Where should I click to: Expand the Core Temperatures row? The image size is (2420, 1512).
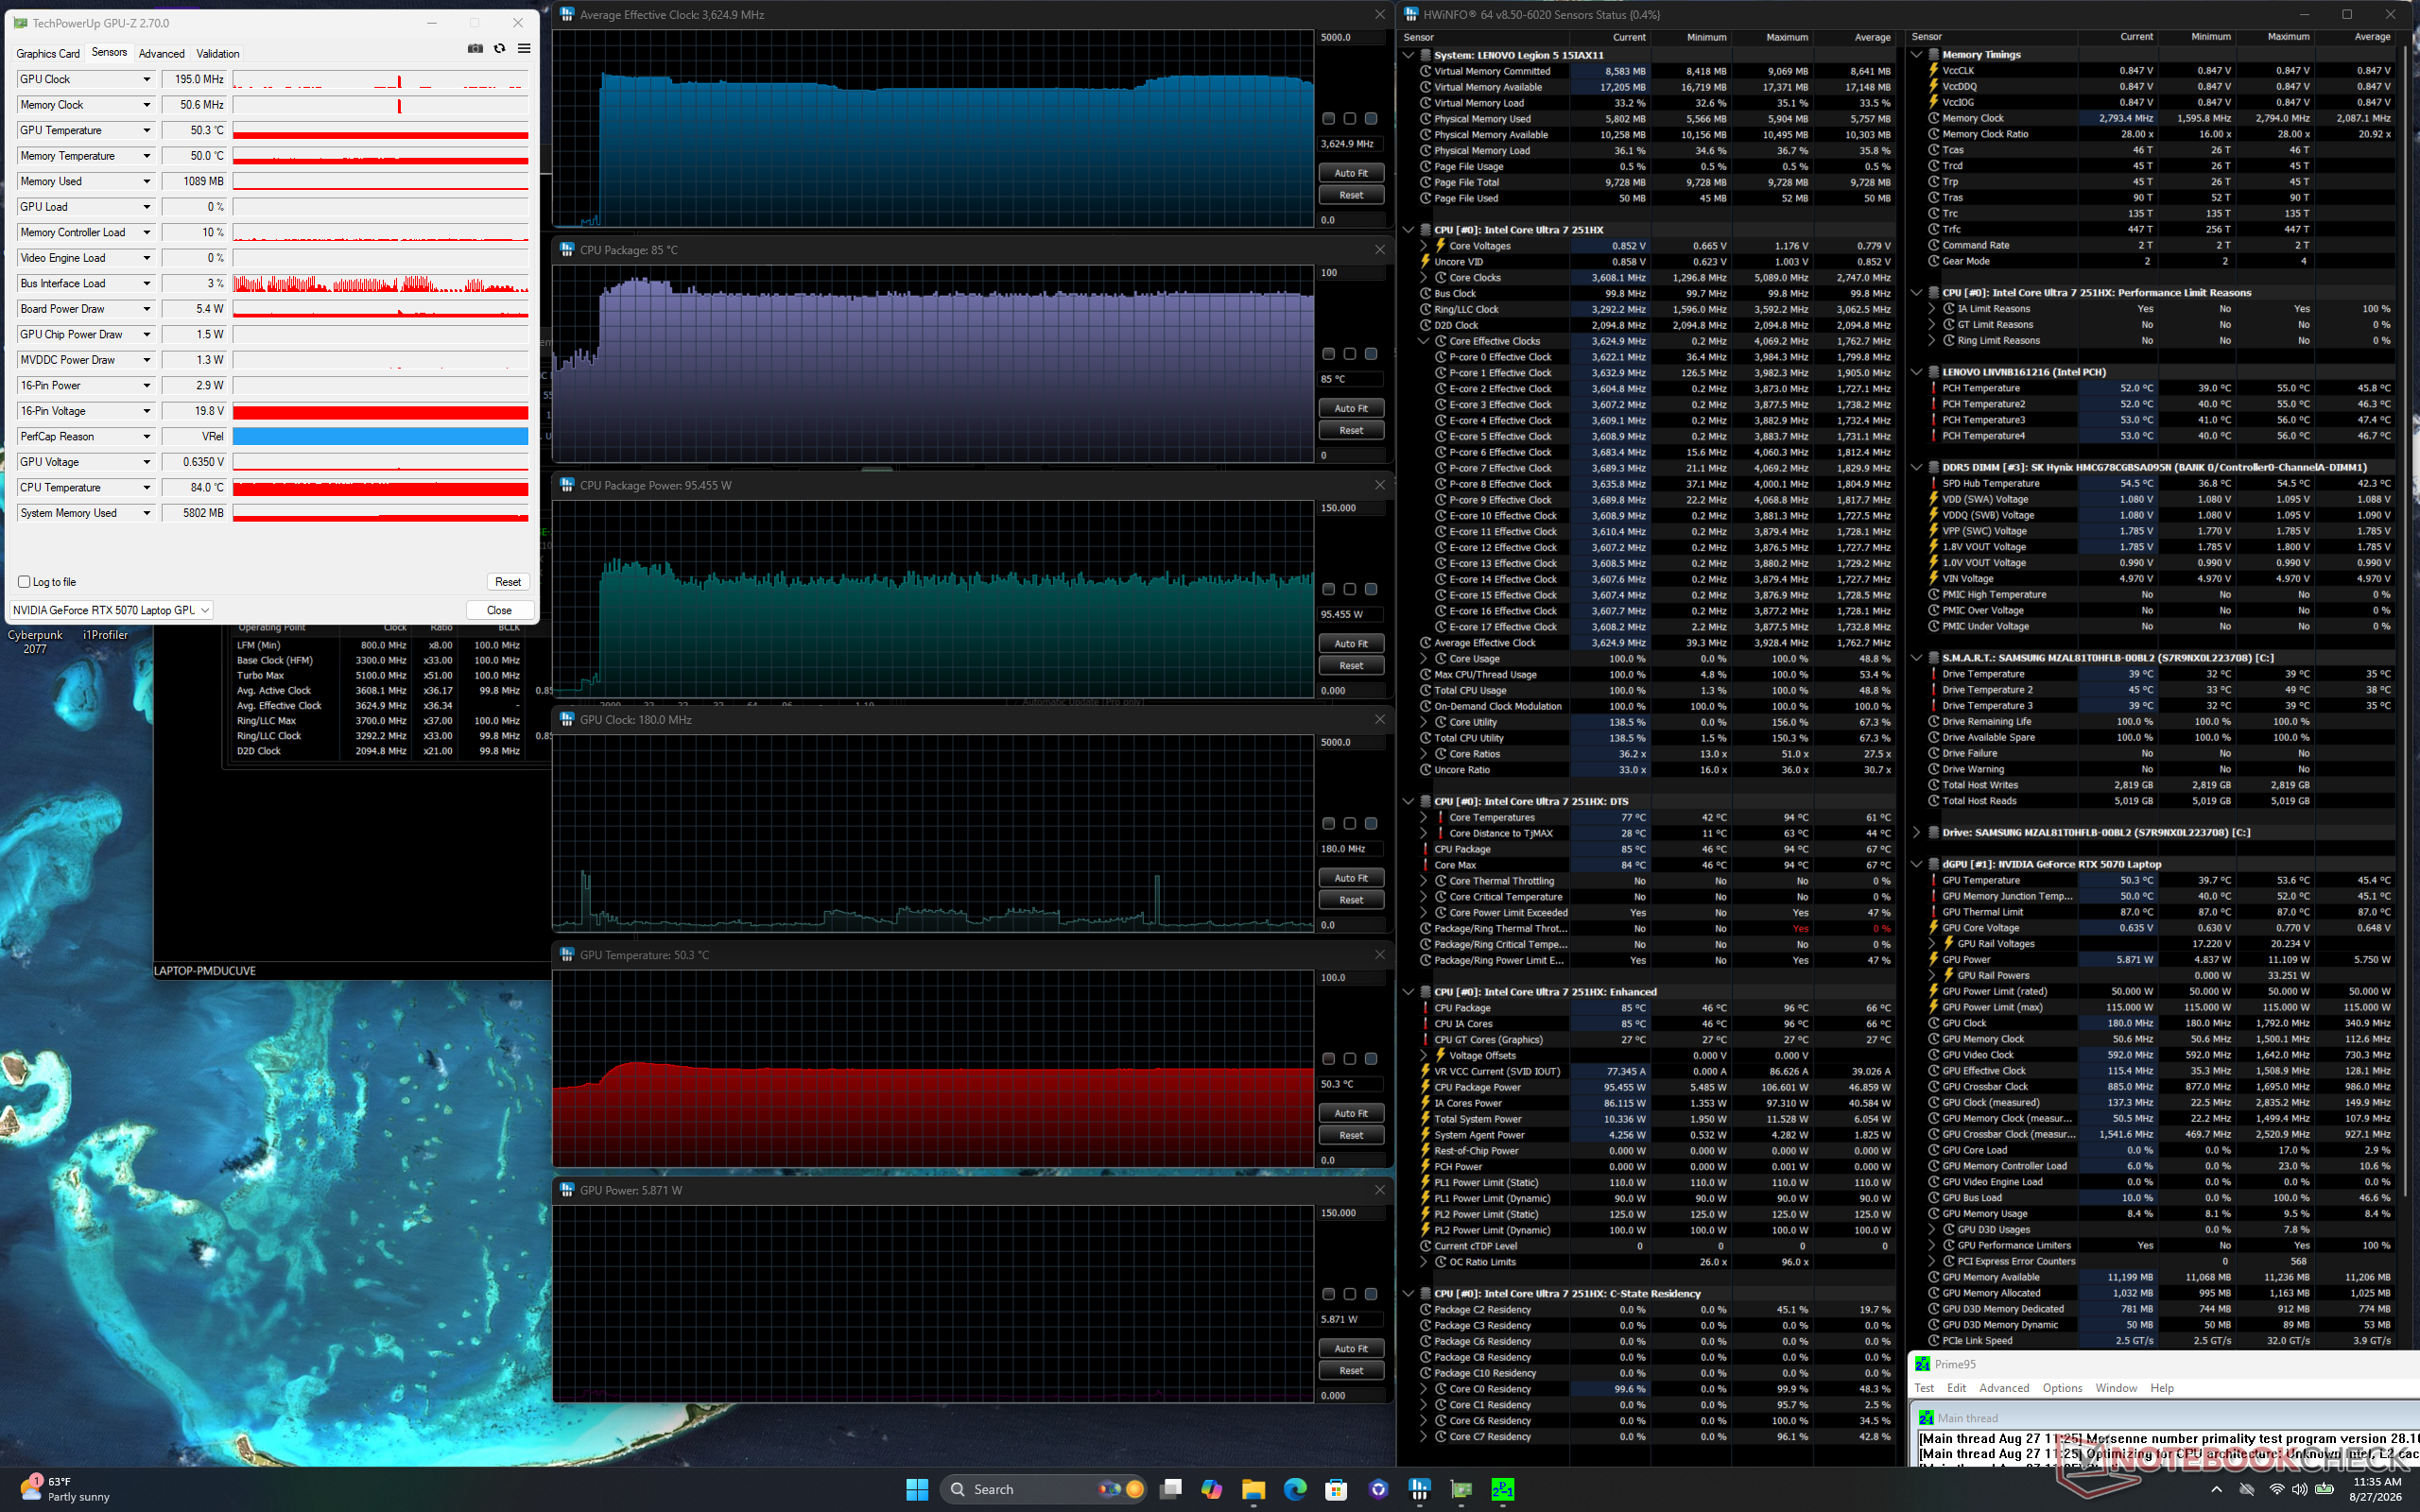[1424, 818]
